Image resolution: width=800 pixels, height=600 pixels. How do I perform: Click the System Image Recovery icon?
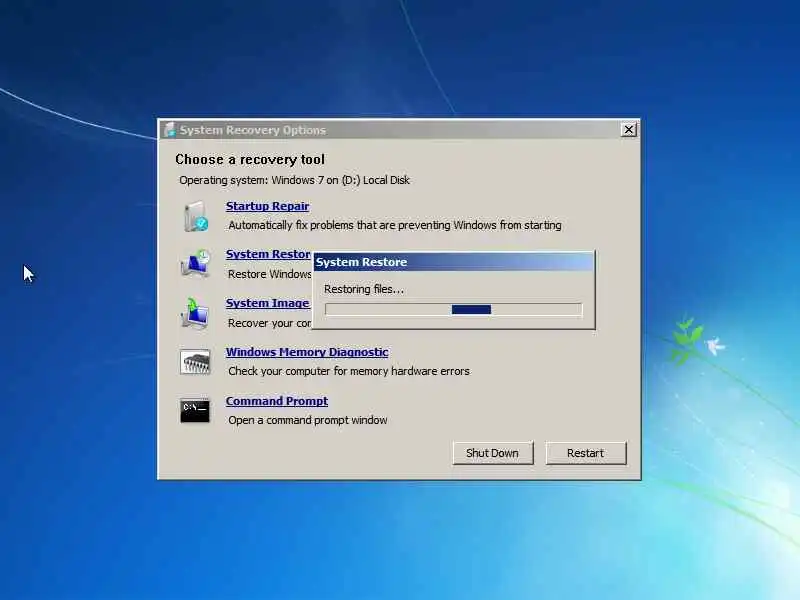coord(195,313)
